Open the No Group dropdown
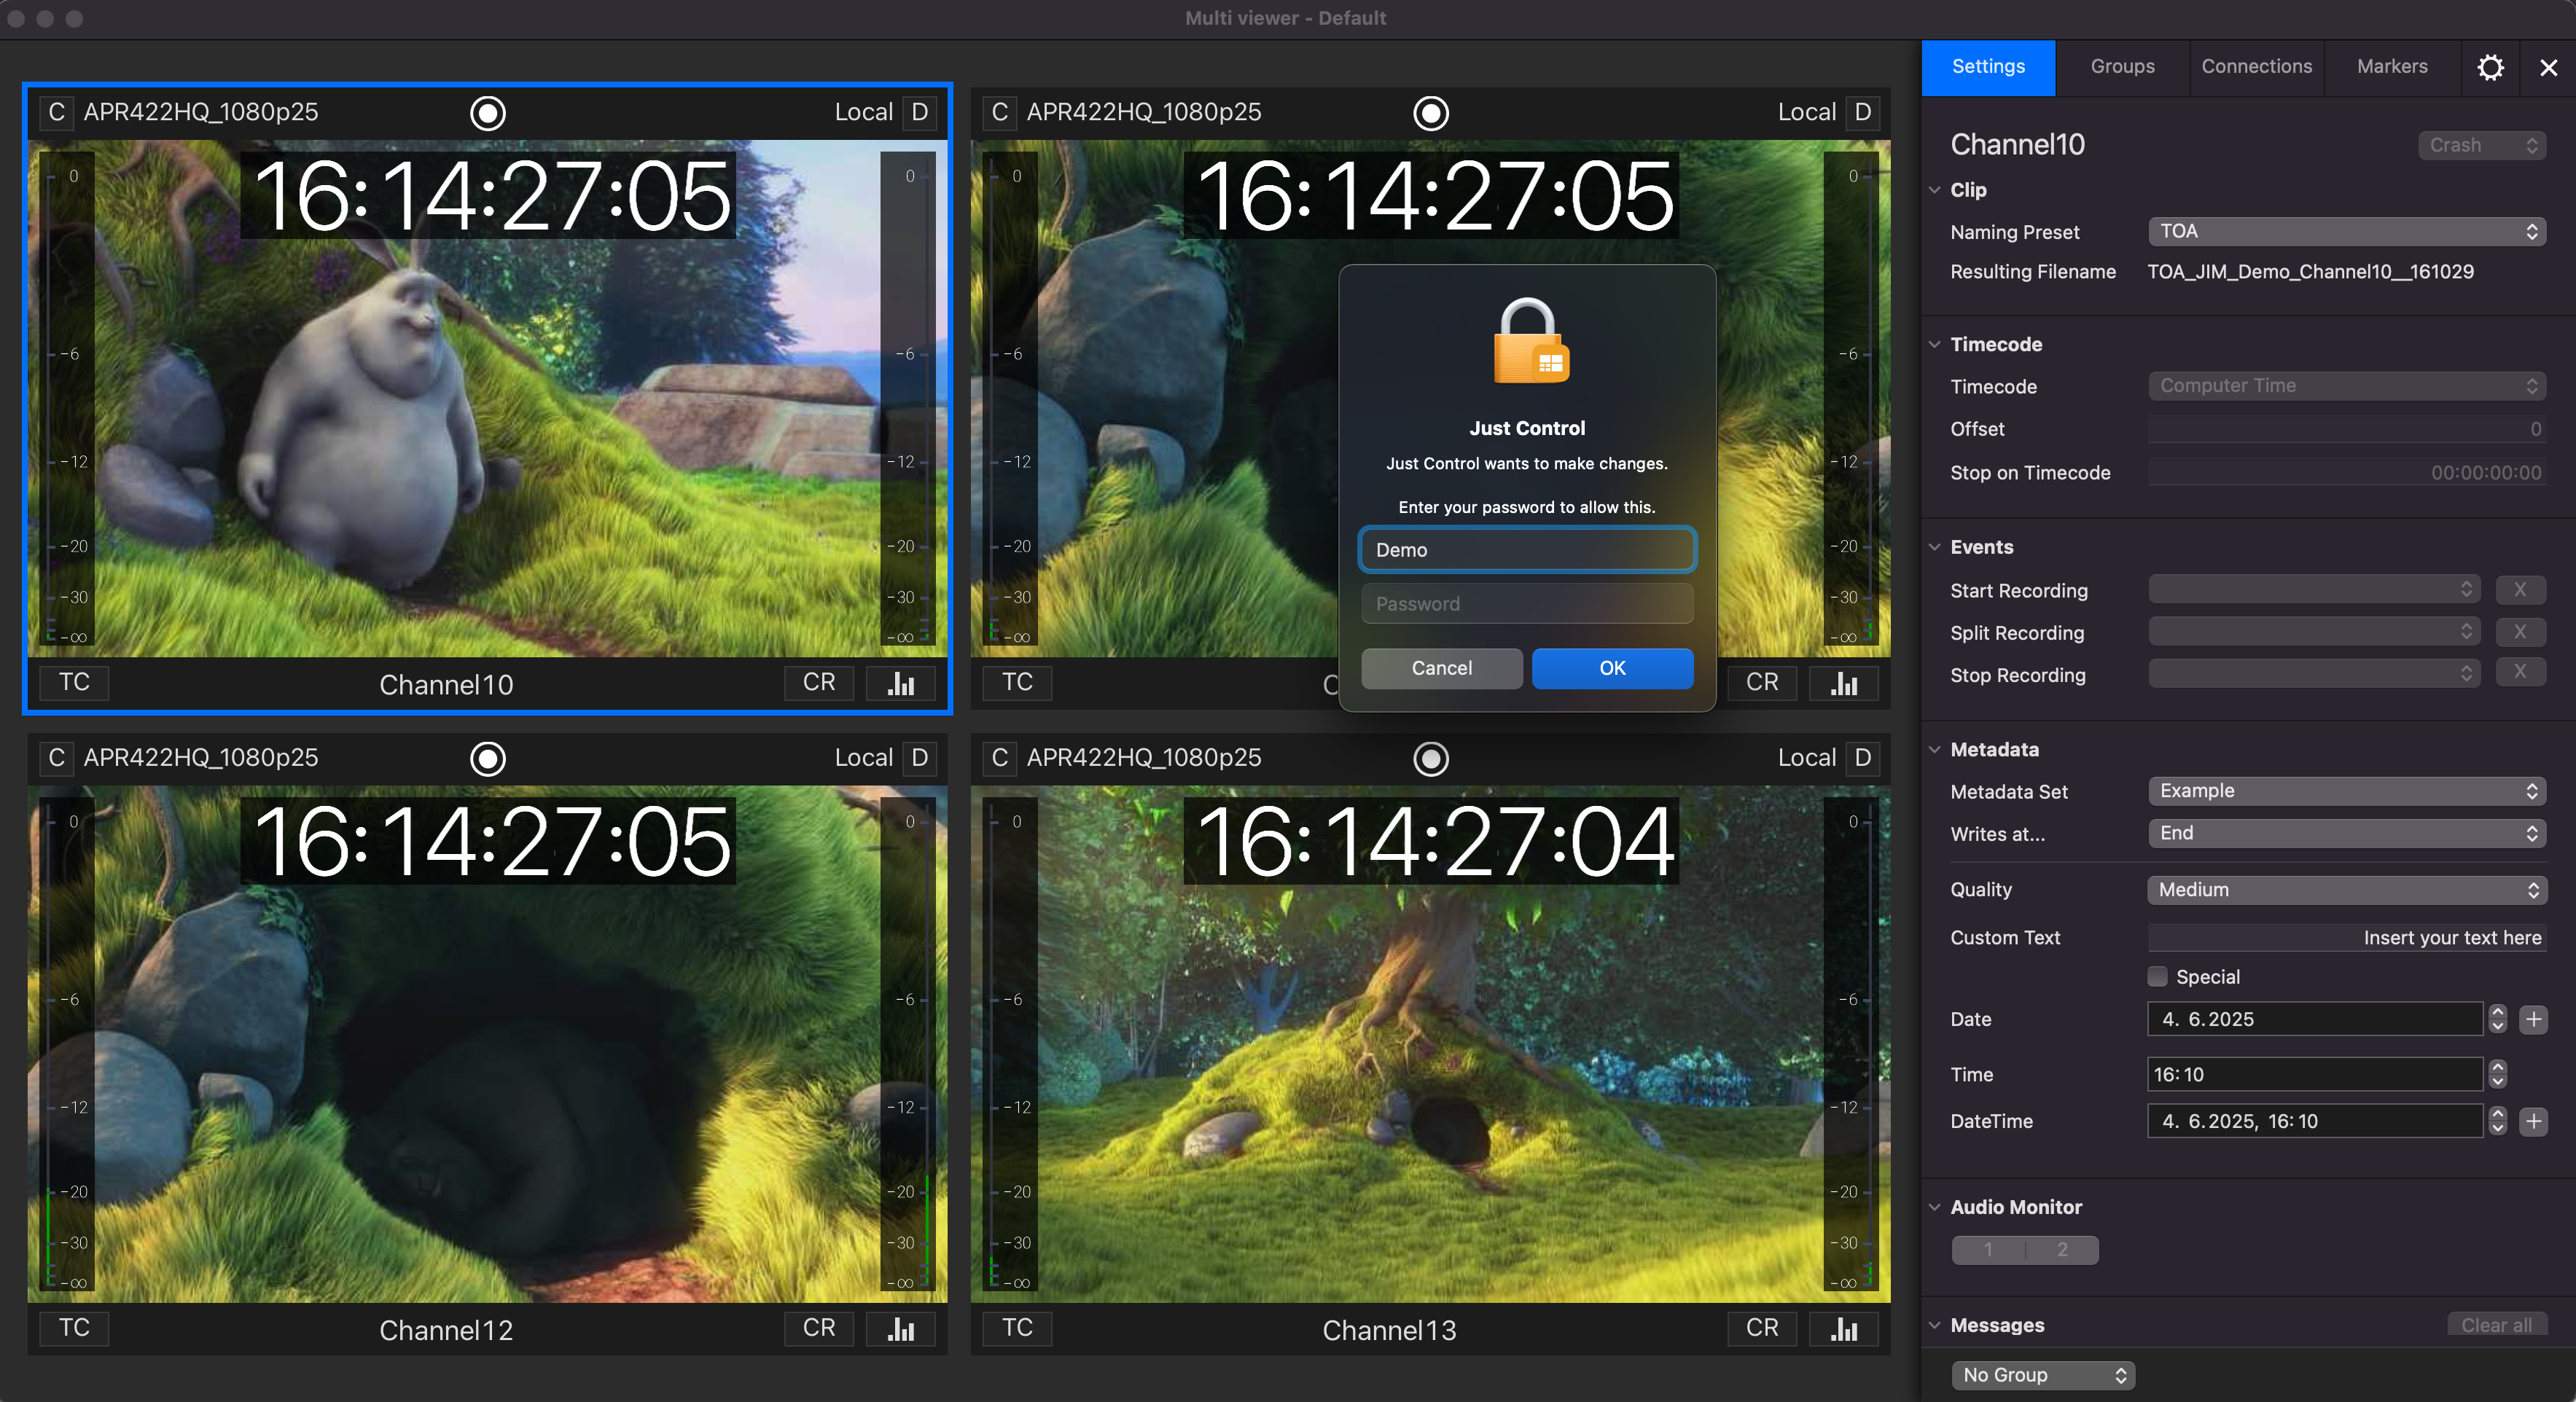The width and height of the screenshot is (2576, 1402). pyautogui.click(x=2043, y=1376)
